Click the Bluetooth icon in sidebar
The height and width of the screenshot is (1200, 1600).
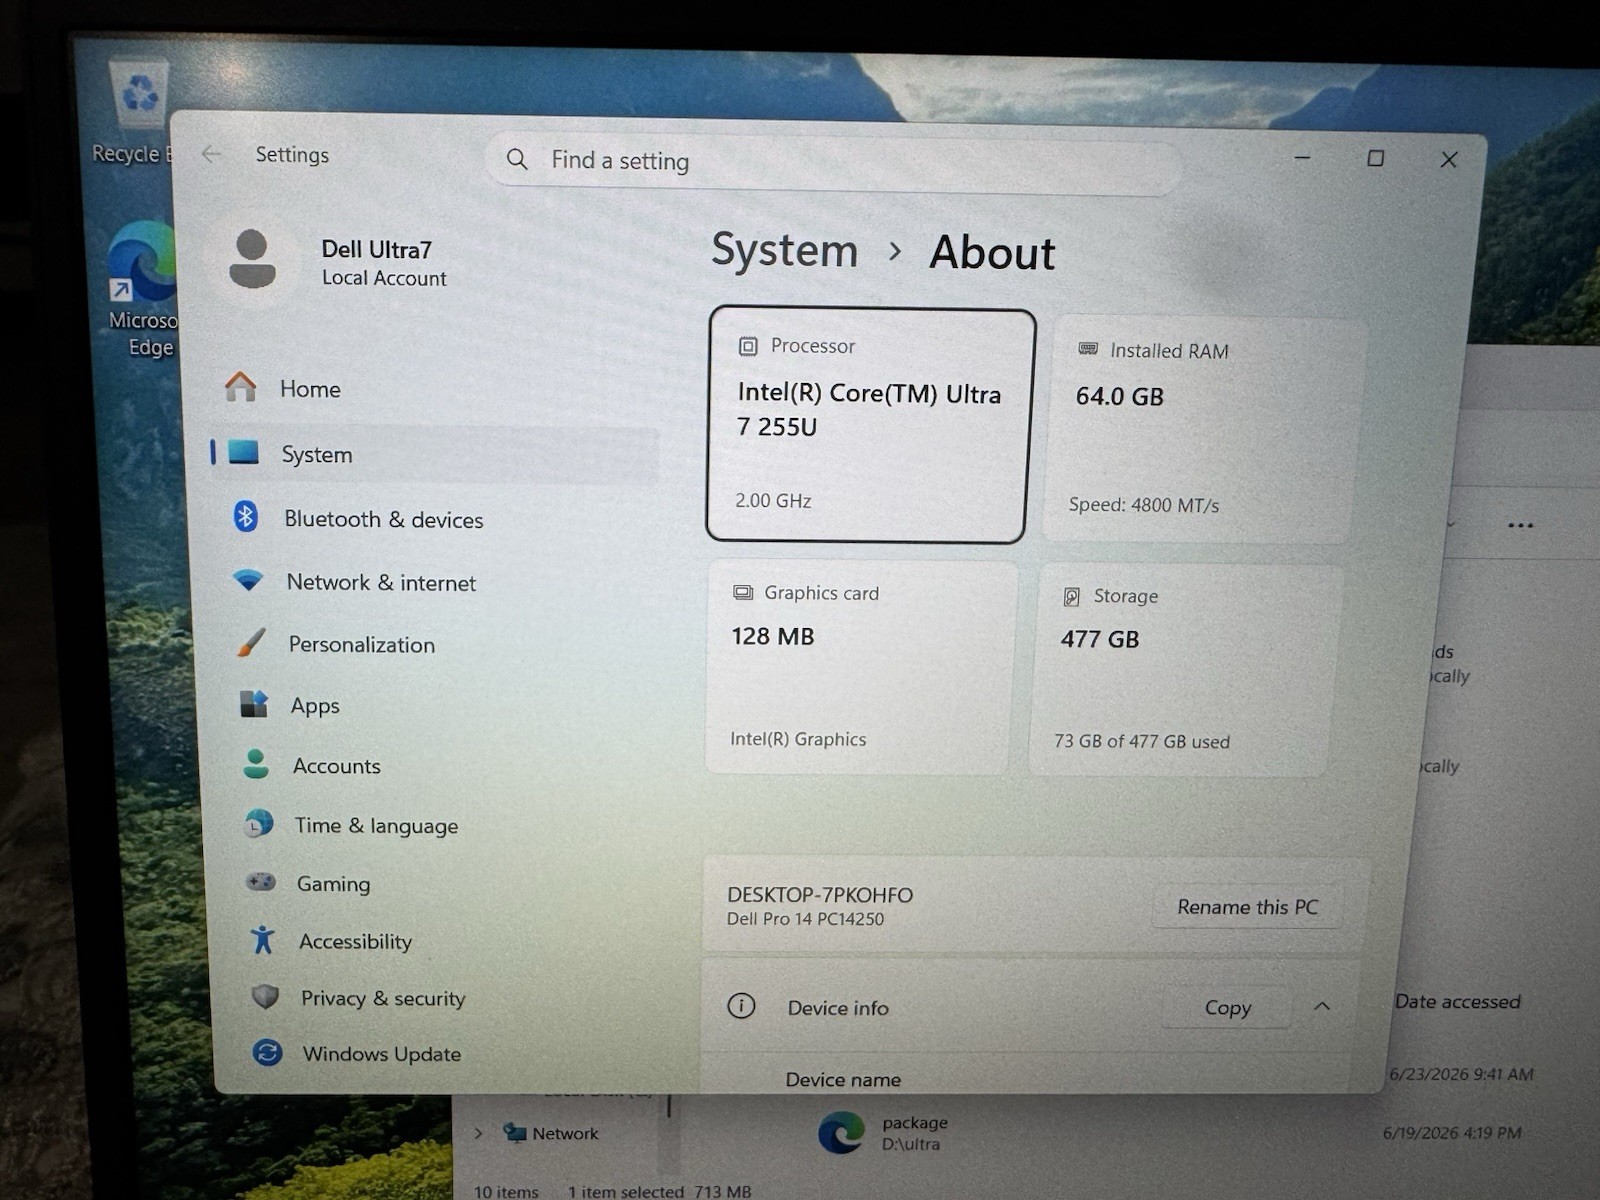245,517
